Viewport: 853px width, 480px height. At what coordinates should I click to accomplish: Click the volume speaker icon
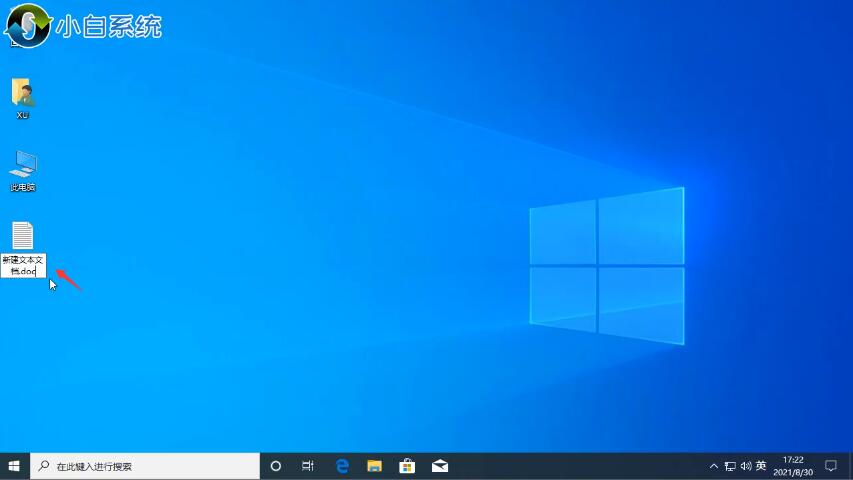tap(745, 466)
